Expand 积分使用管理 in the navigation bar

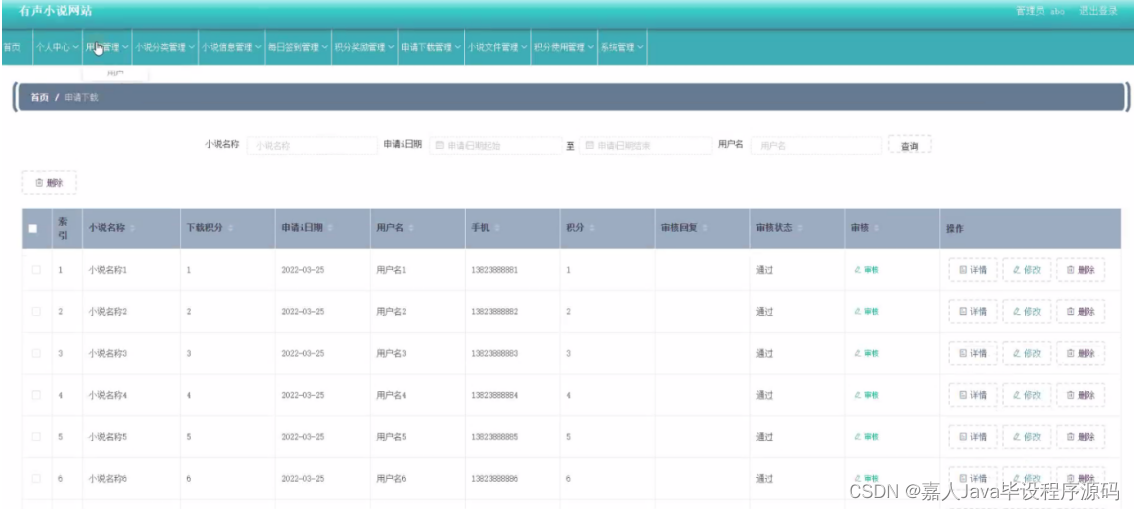point(564,47)
